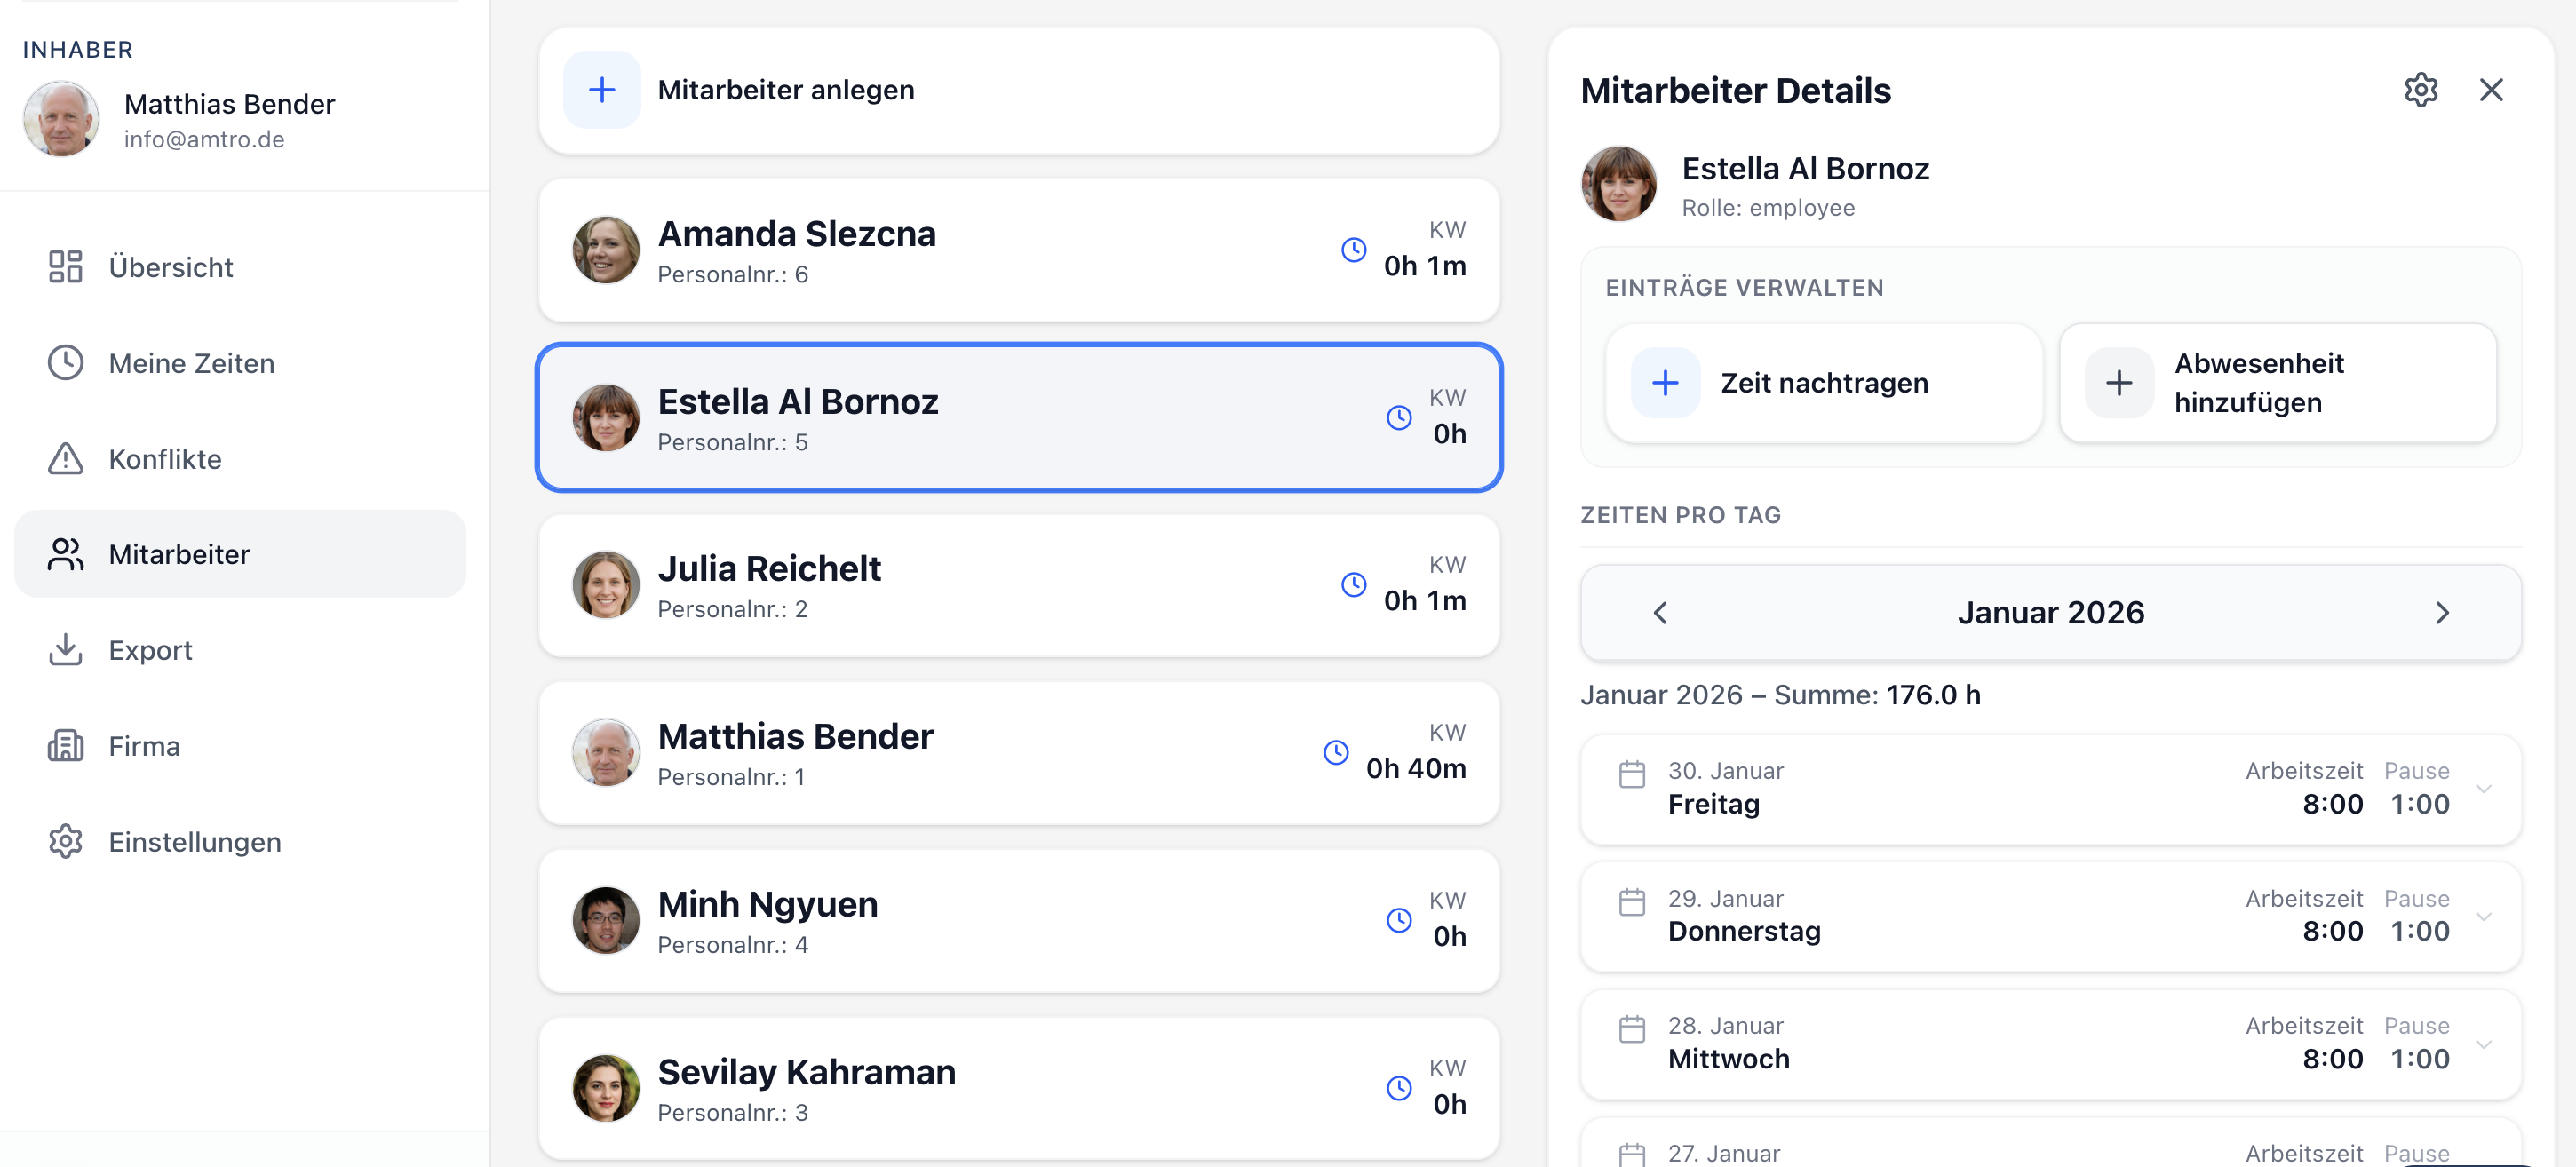Click the clock icon on Amanda Slezcna's card
Image resolution: width=2576 pixels, height=1167 pixels.
(x=1354, y=250)
